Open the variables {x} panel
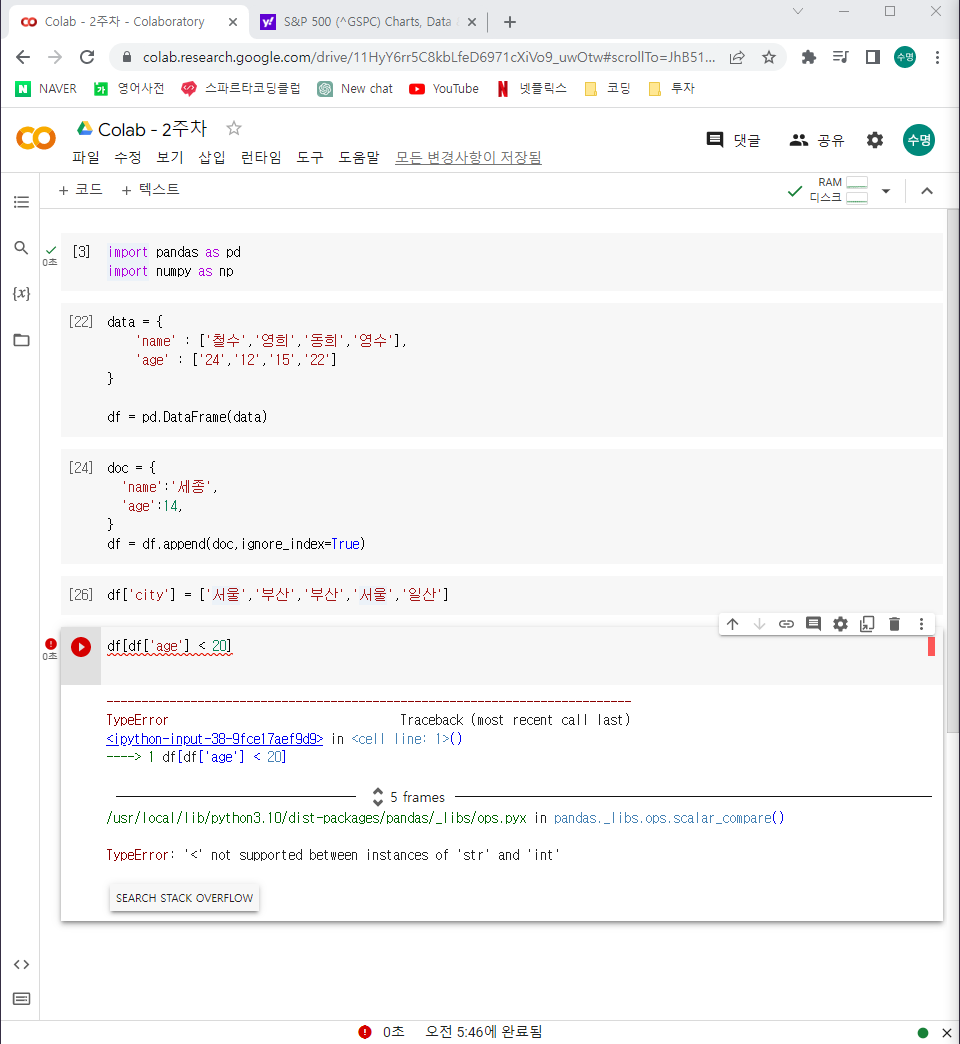Viewport: 960px width, 1044px height. pyautogui.click(x=21, y=294)
